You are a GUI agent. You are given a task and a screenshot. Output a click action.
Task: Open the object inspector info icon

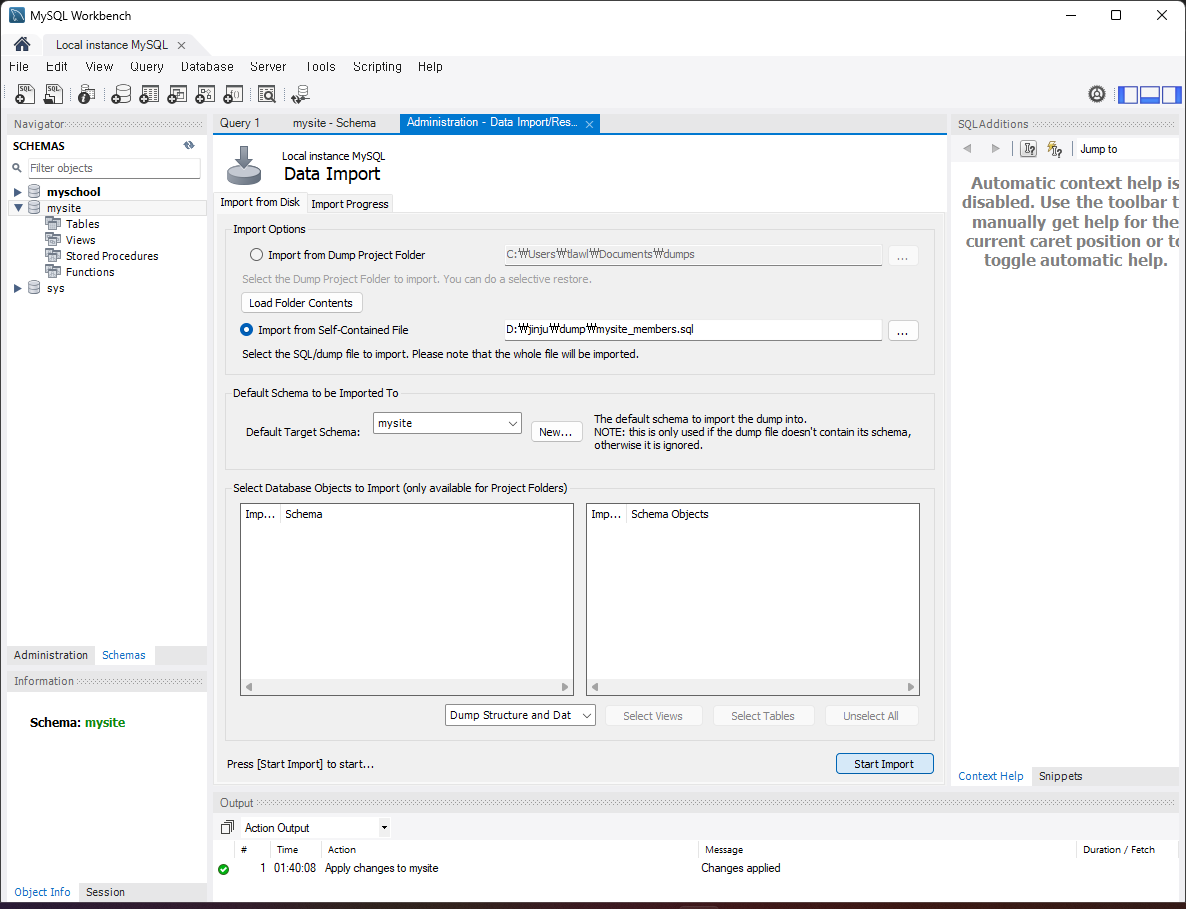(86, 94)
